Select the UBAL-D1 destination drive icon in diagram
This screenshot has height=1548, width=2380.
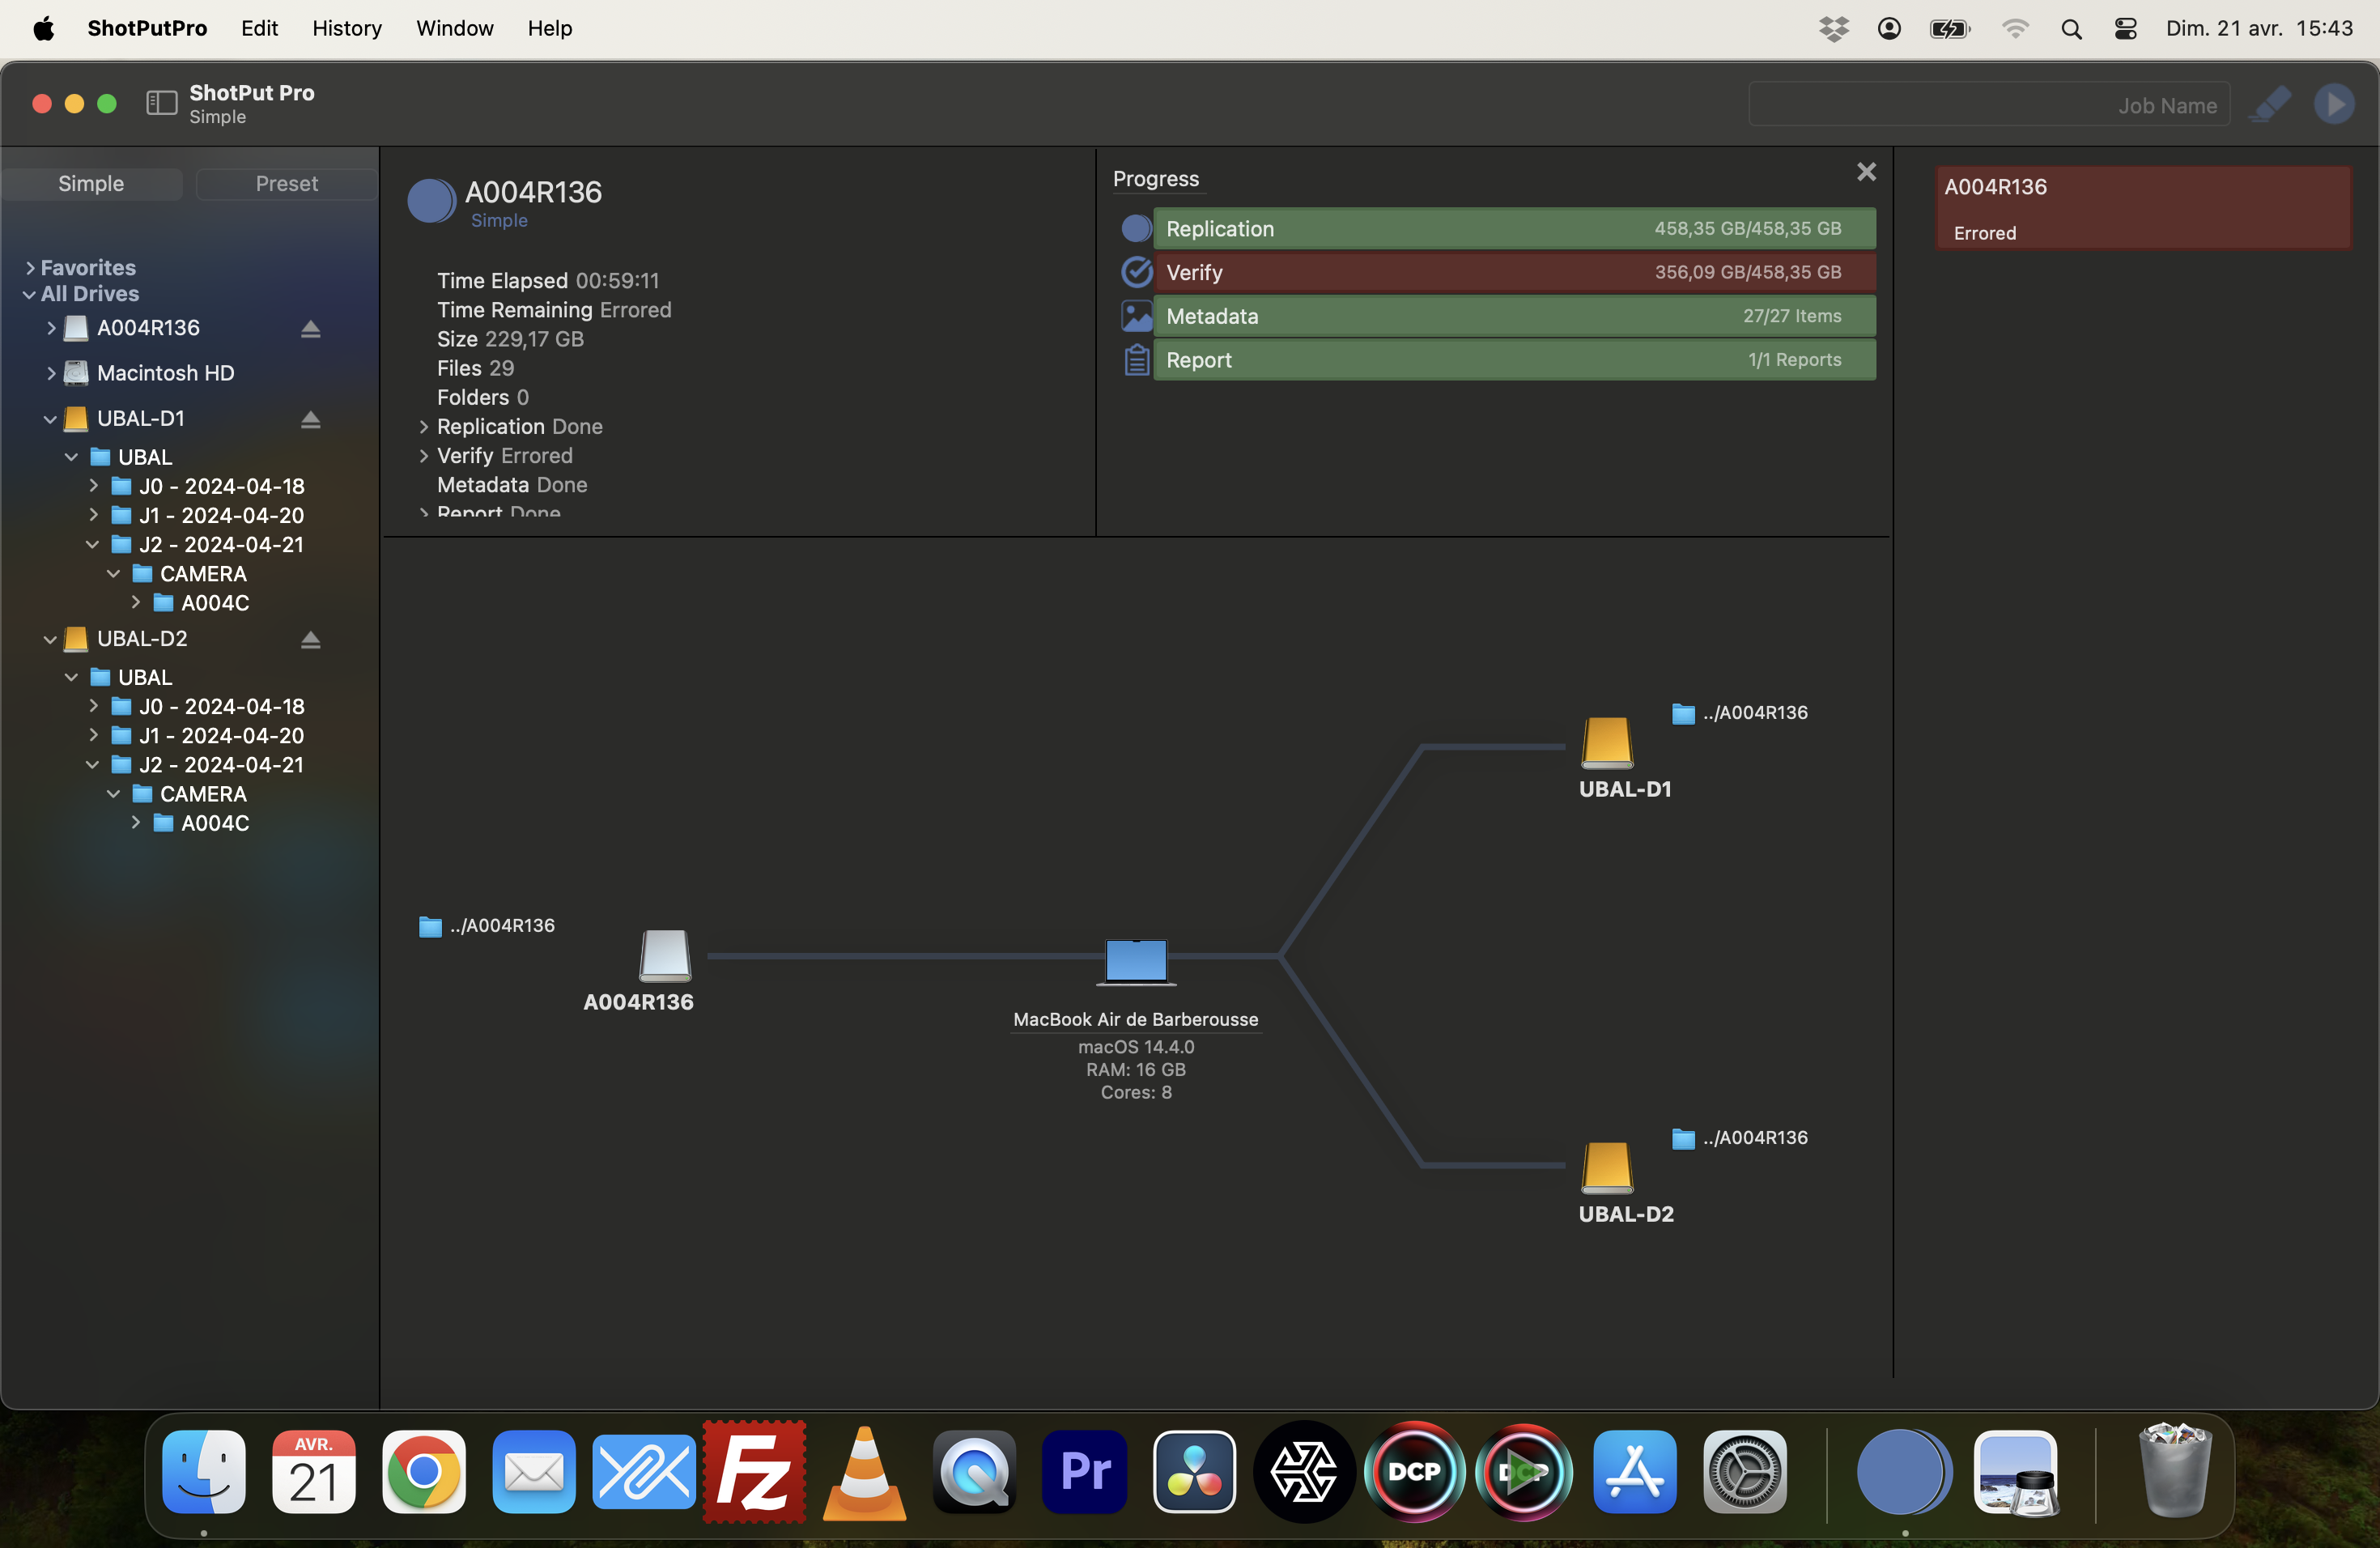point(1607,742)
